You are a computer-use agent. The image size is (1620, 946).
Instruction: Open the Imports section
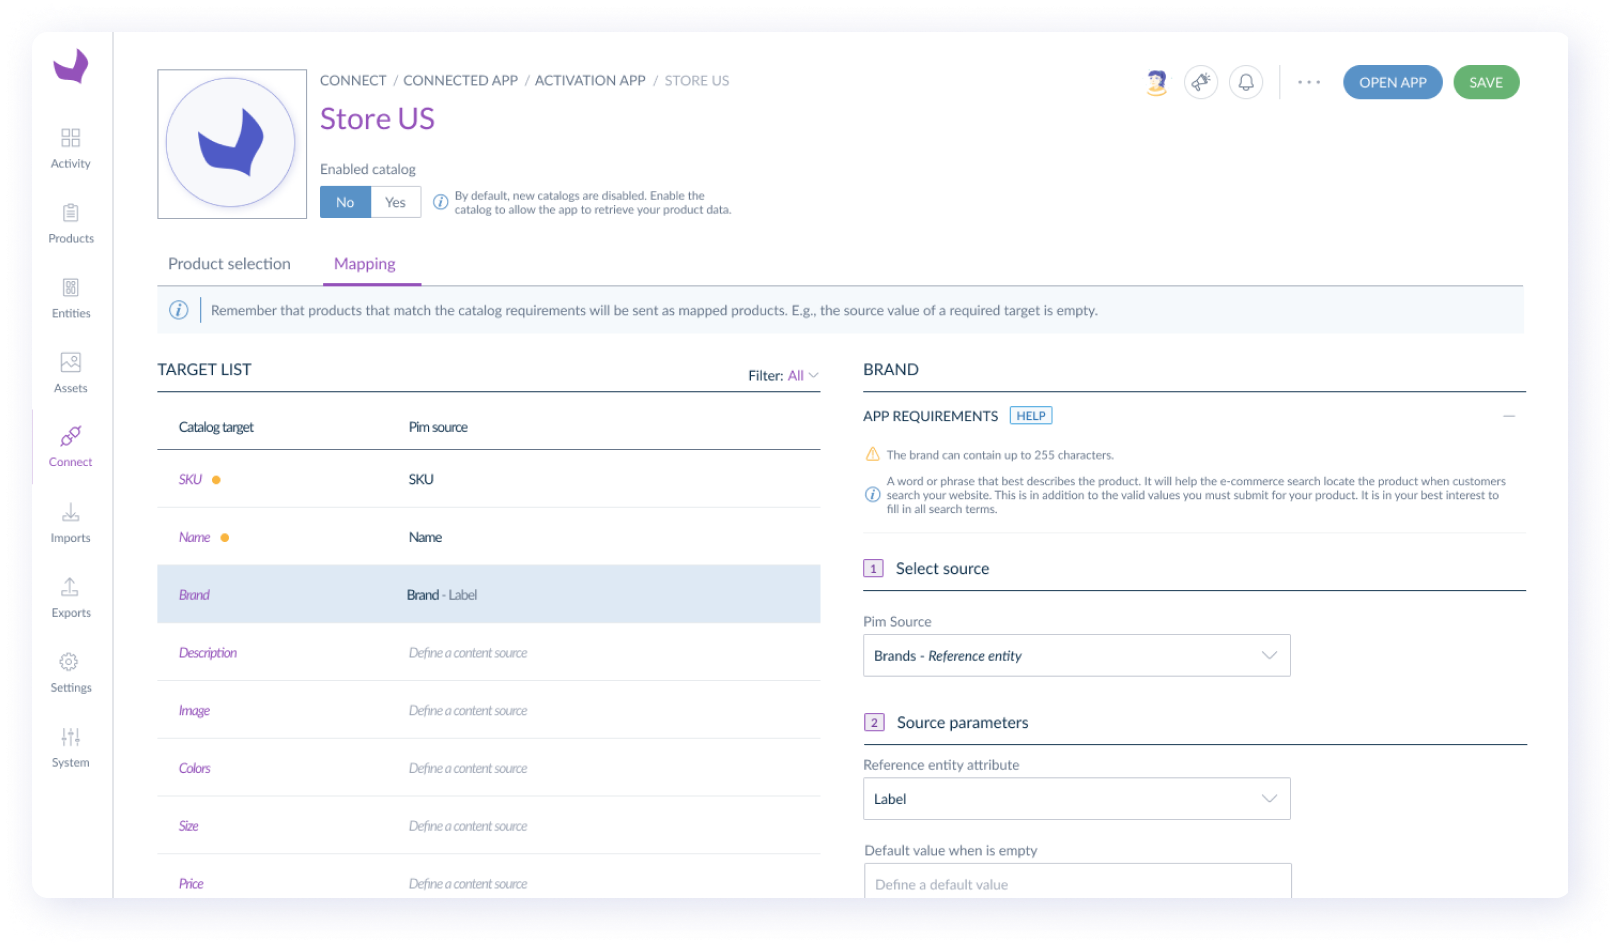click(70, 522)
